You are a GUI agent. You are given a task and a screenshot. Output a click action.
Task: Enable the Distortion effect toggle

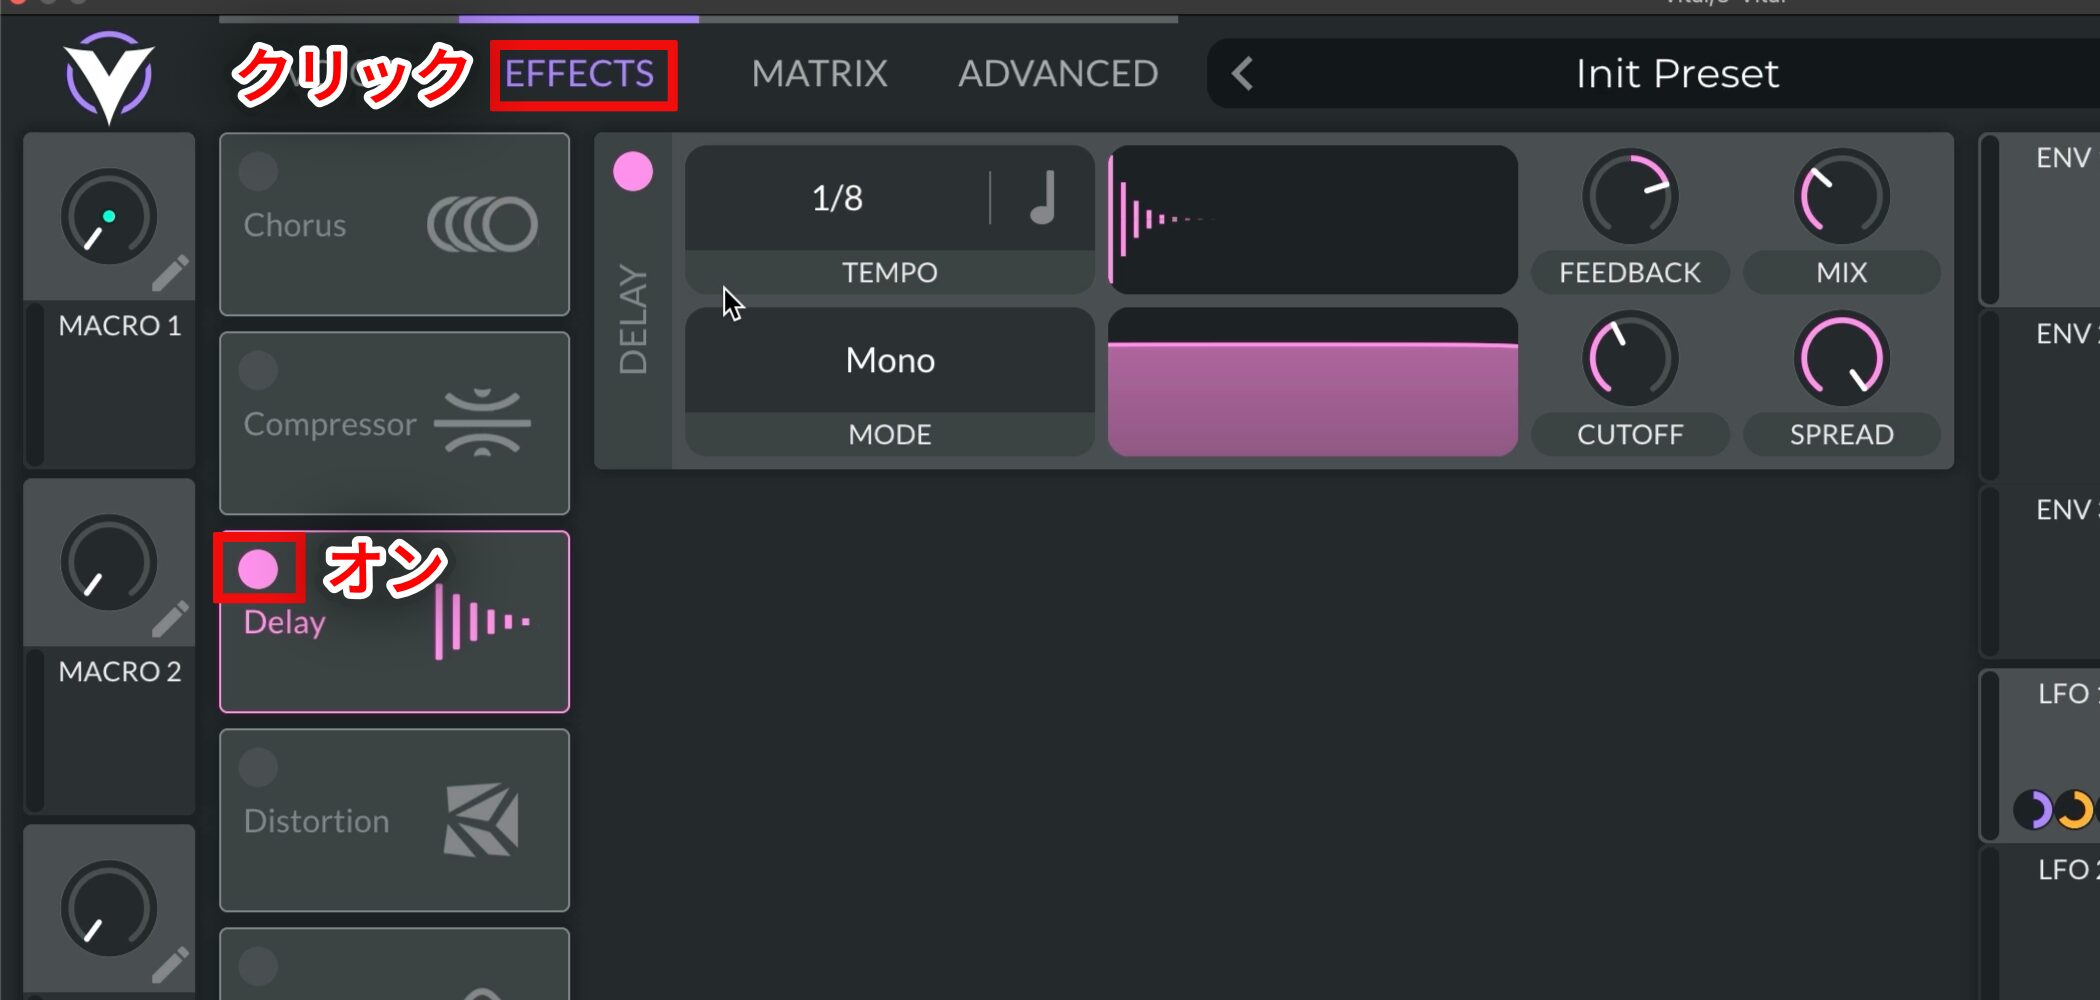258,767
